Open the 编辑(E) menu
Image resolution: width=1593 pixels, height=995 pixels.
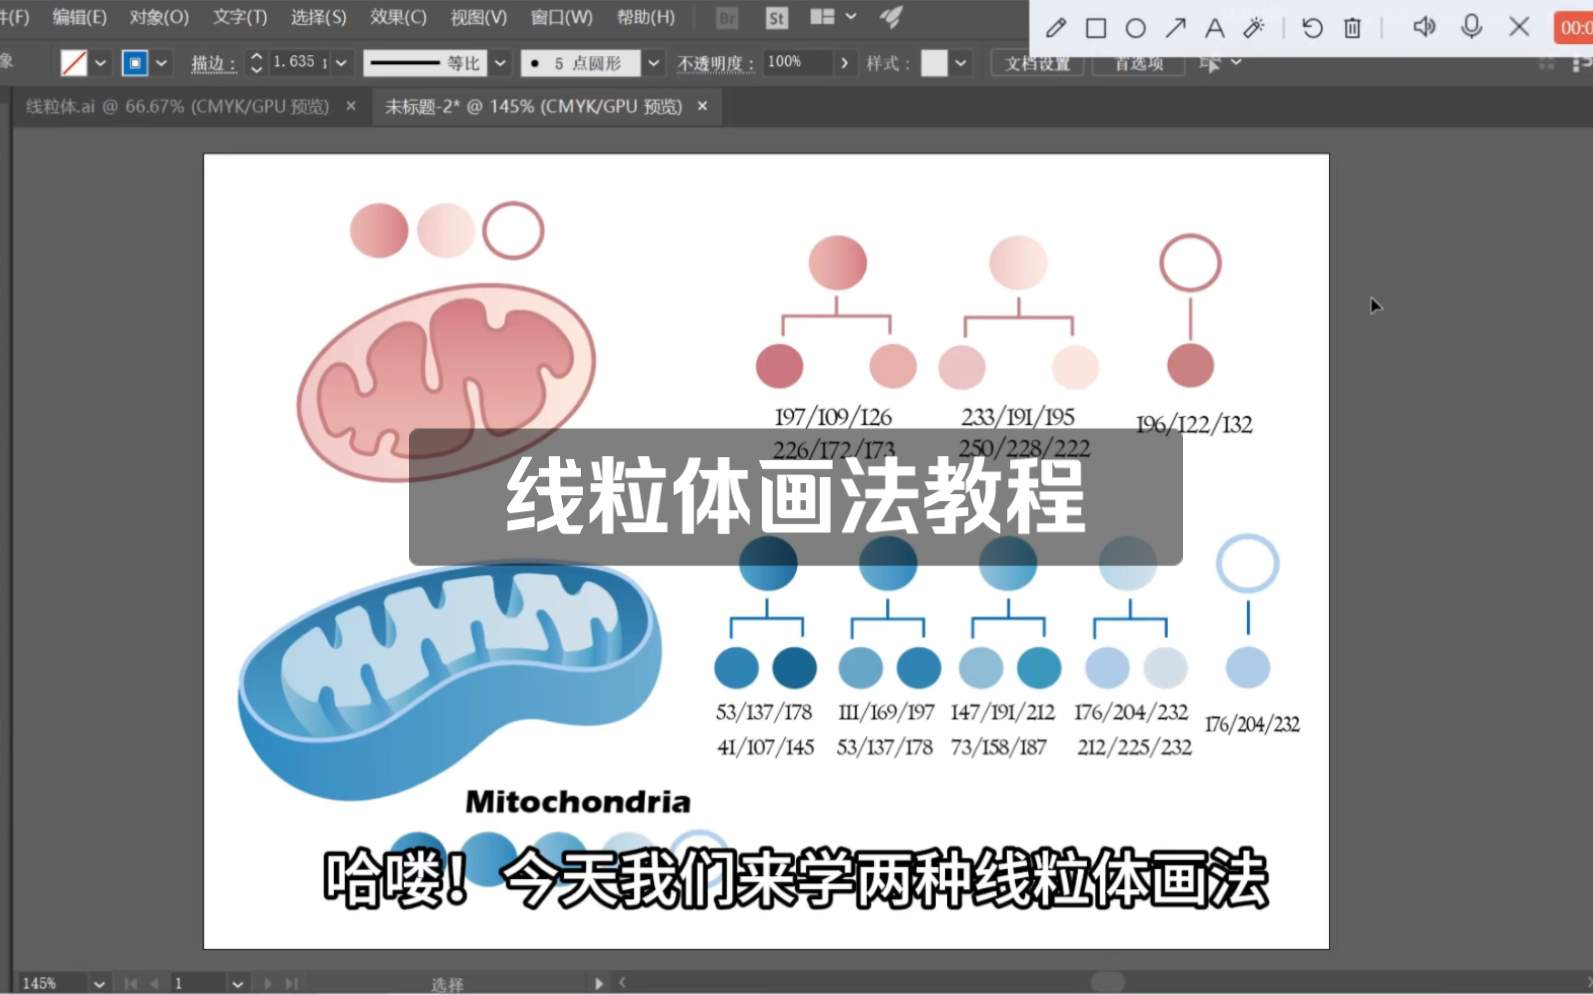point(79,17)
